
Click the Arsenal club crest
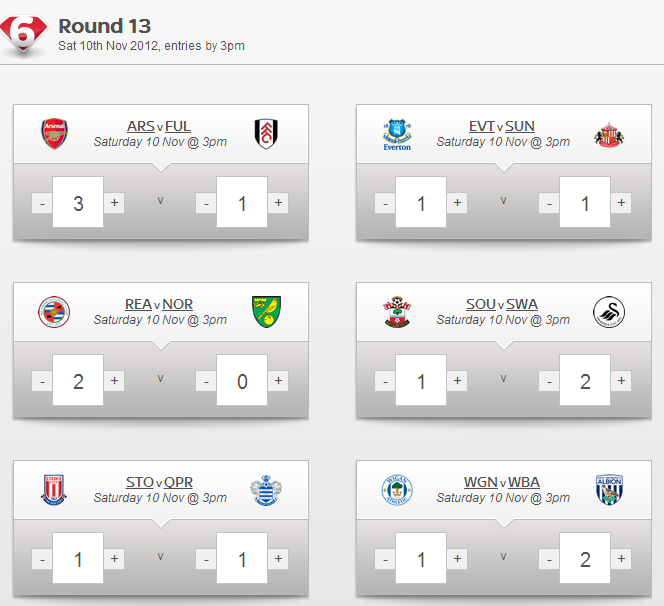tap(54, 134)
